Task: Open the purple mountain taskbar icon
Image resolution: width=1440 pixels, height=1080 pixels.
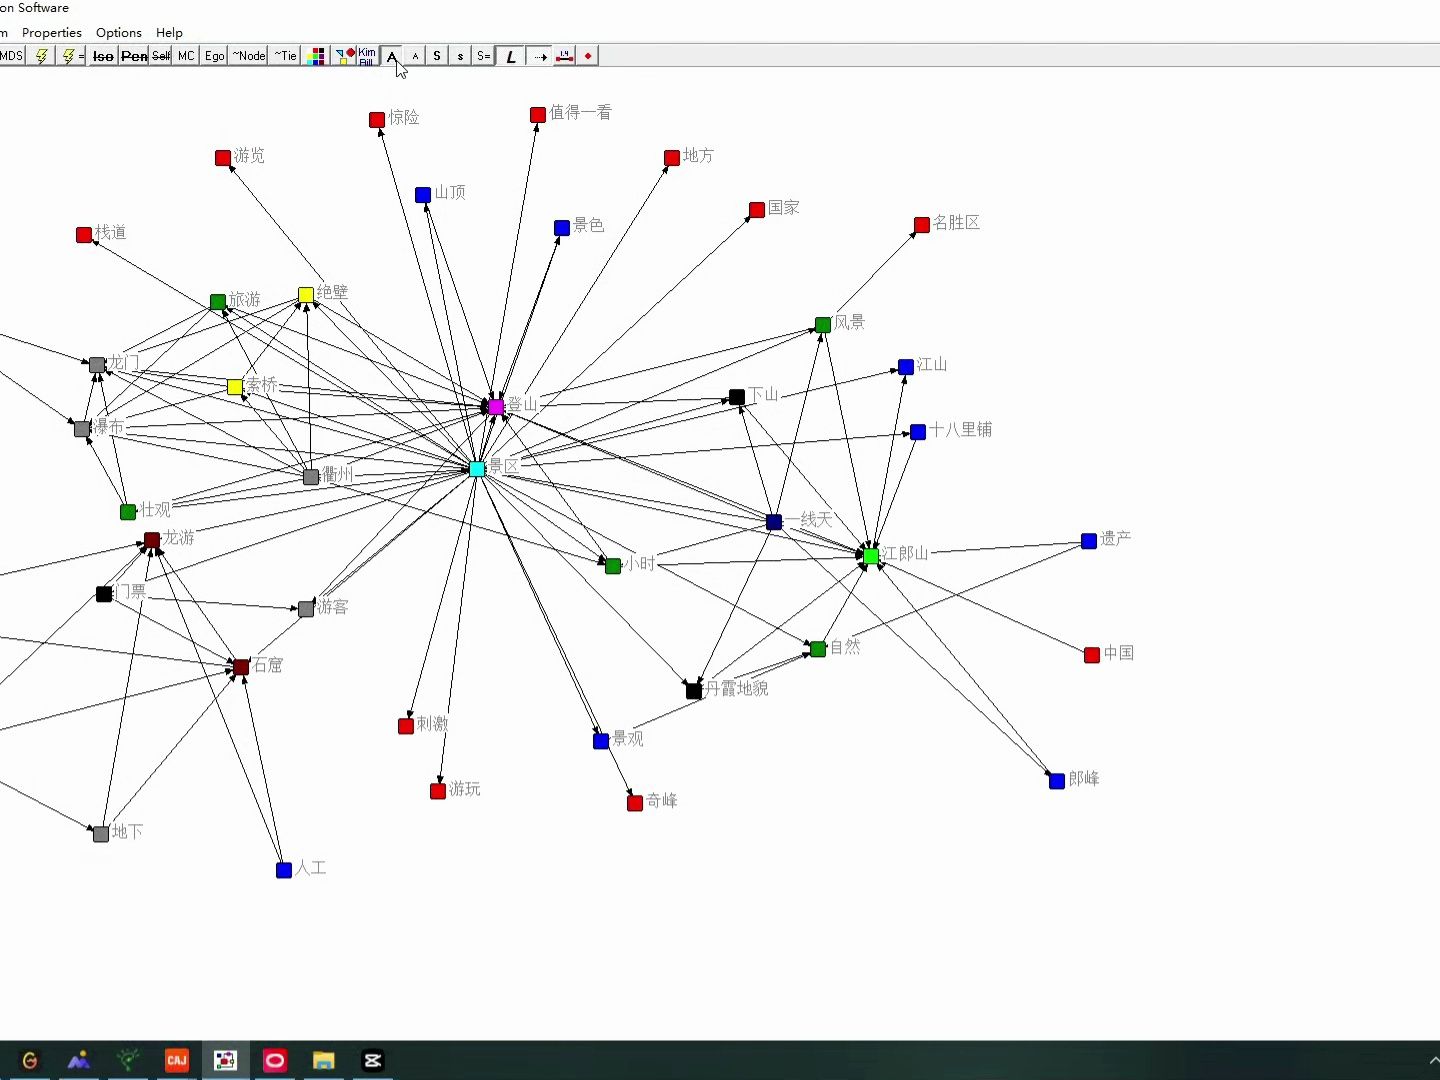Action: pos(79,1060)
